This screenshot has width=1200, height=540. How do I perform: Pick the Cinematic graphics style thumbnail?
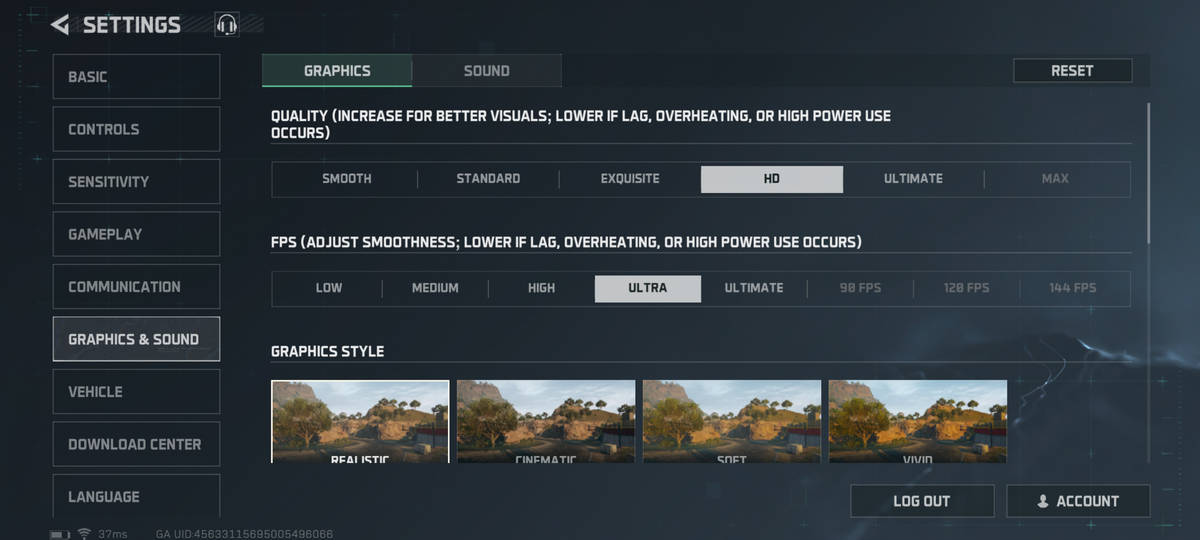pos(546,421)
